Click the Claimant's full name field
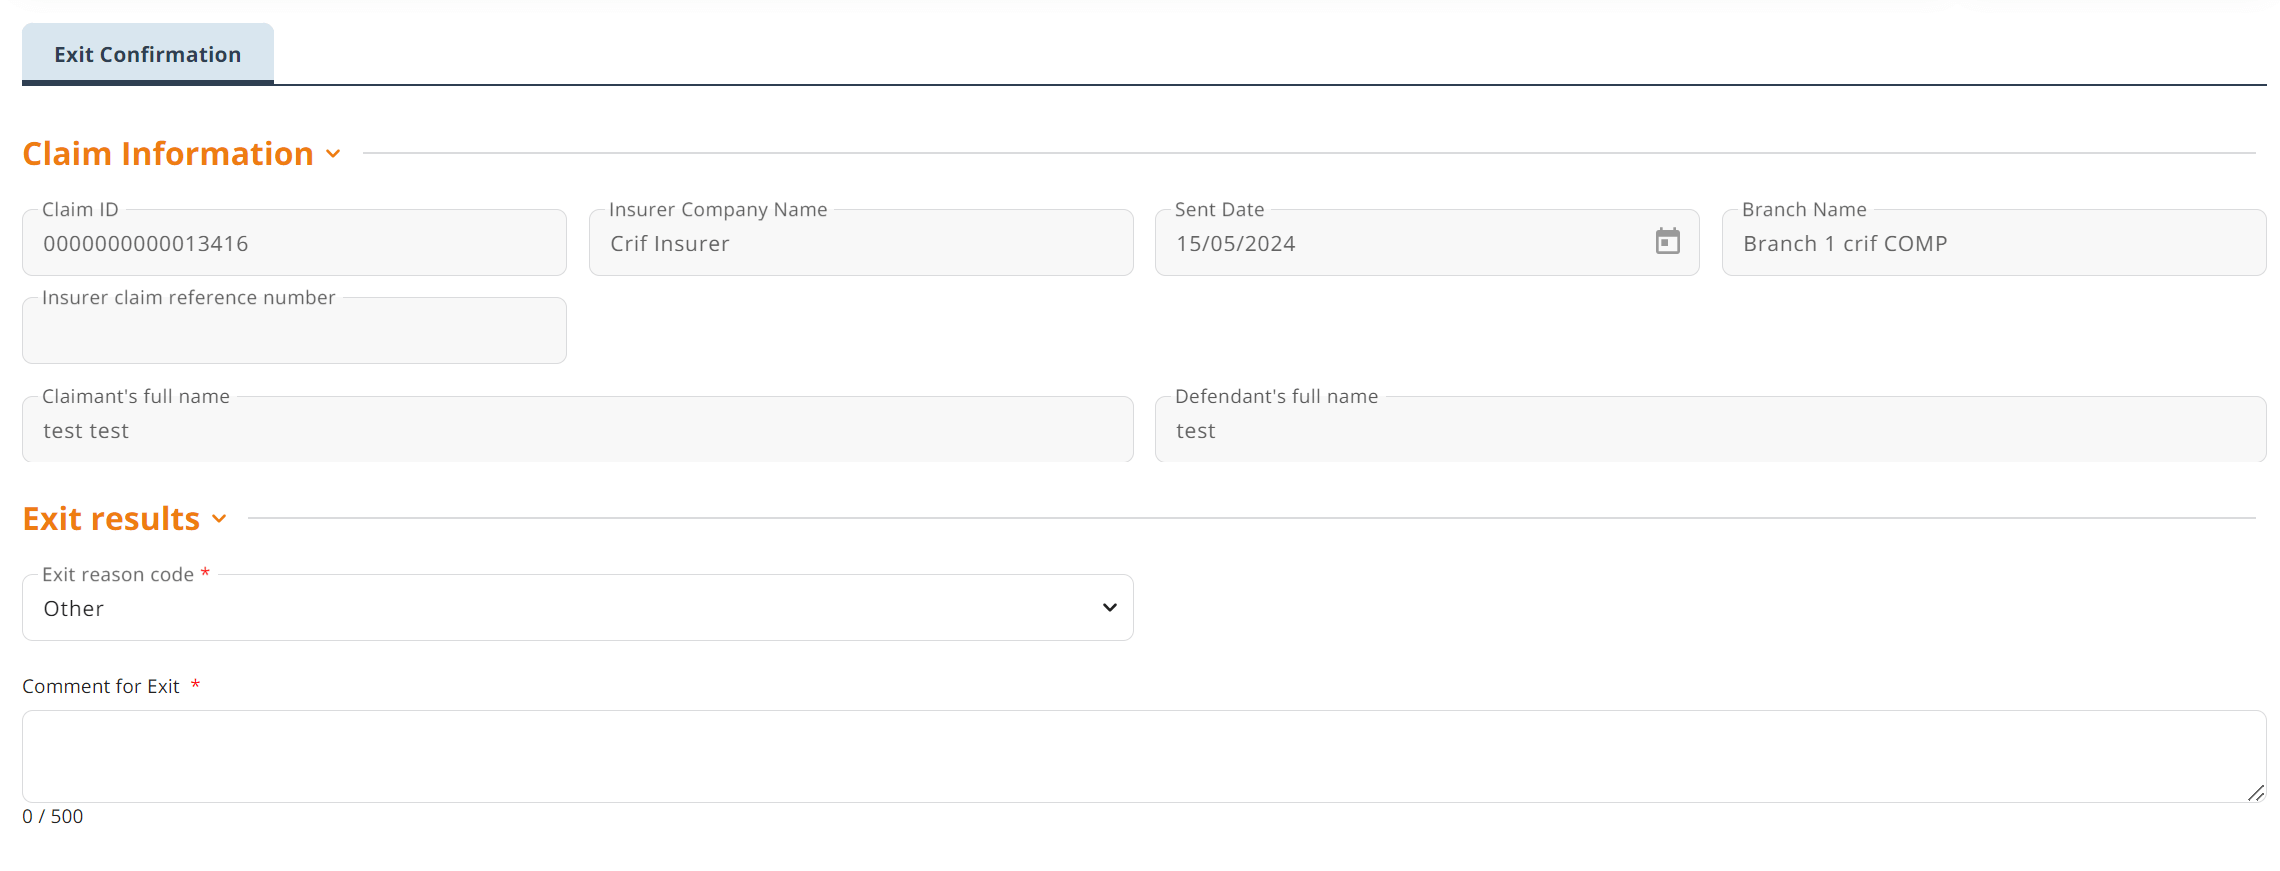The height and width of the screenshot is (871, 2280). pos(577,429)
